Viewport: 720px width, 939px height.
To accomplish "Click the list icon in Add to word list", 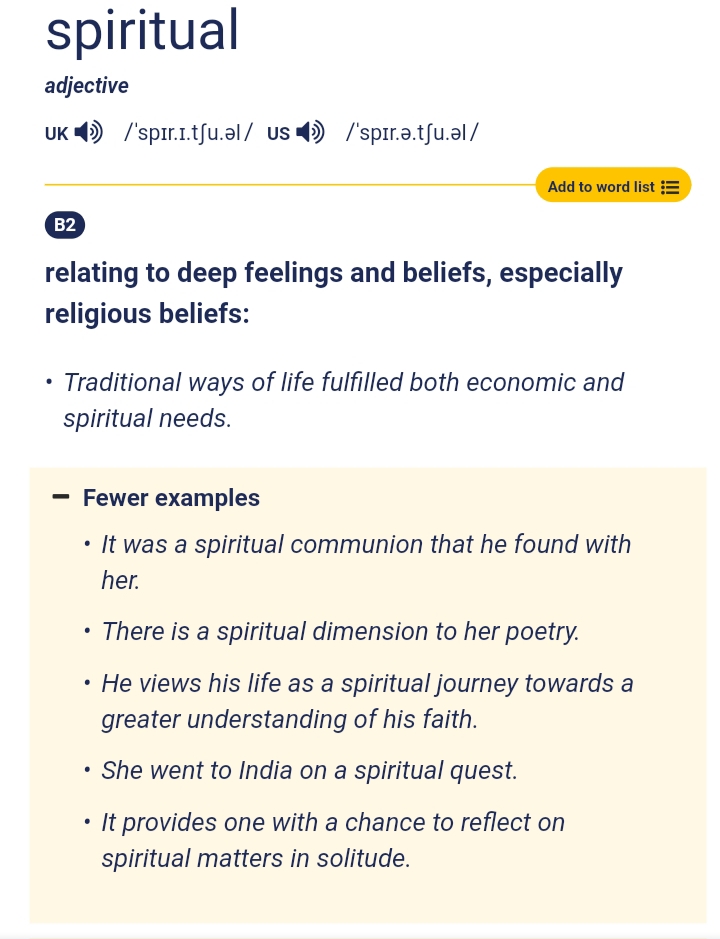I will point(671,187).
